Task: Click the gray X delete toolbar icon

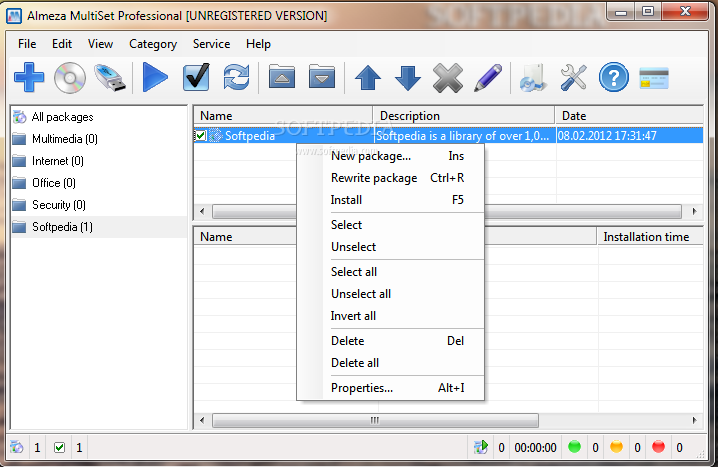Action: (448, 78)
